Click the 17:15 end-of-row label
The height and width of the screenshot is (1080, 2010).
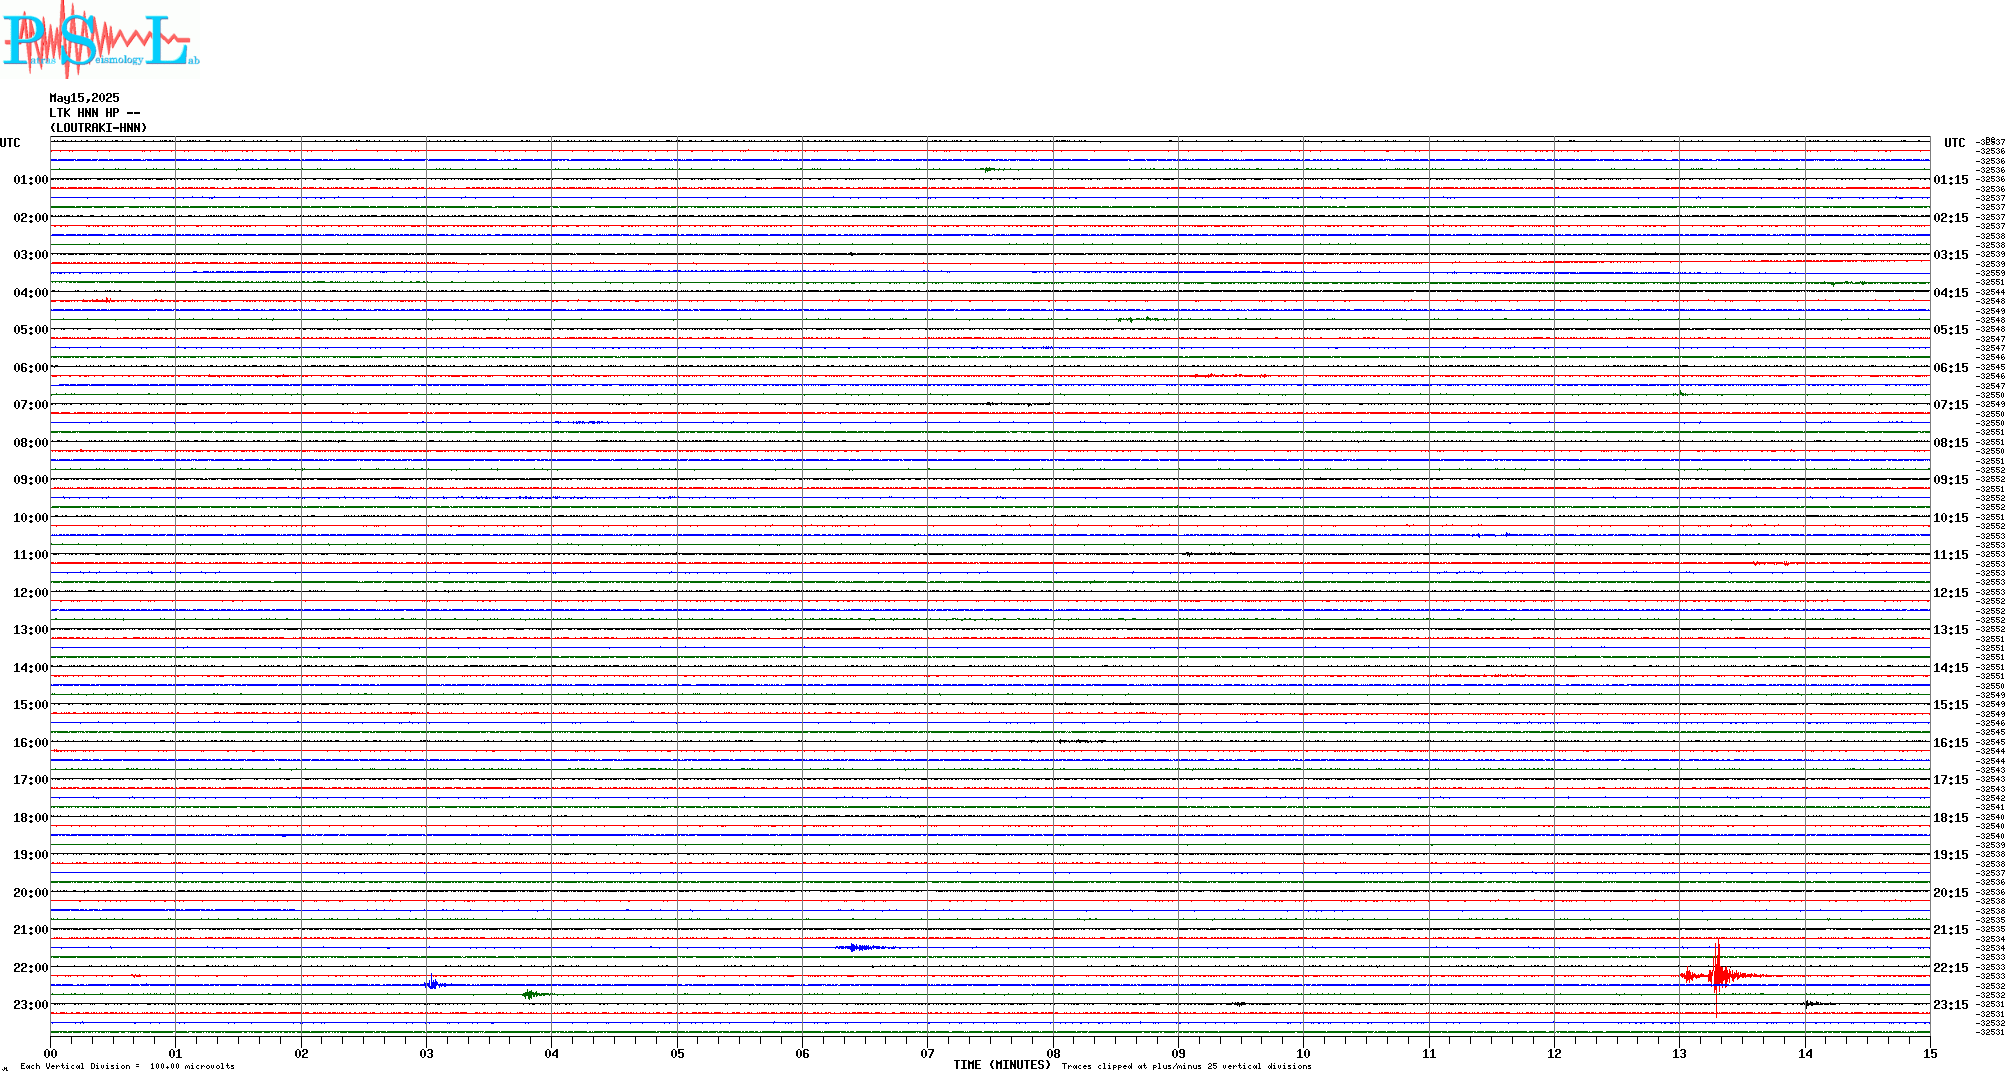(1951, 780)
